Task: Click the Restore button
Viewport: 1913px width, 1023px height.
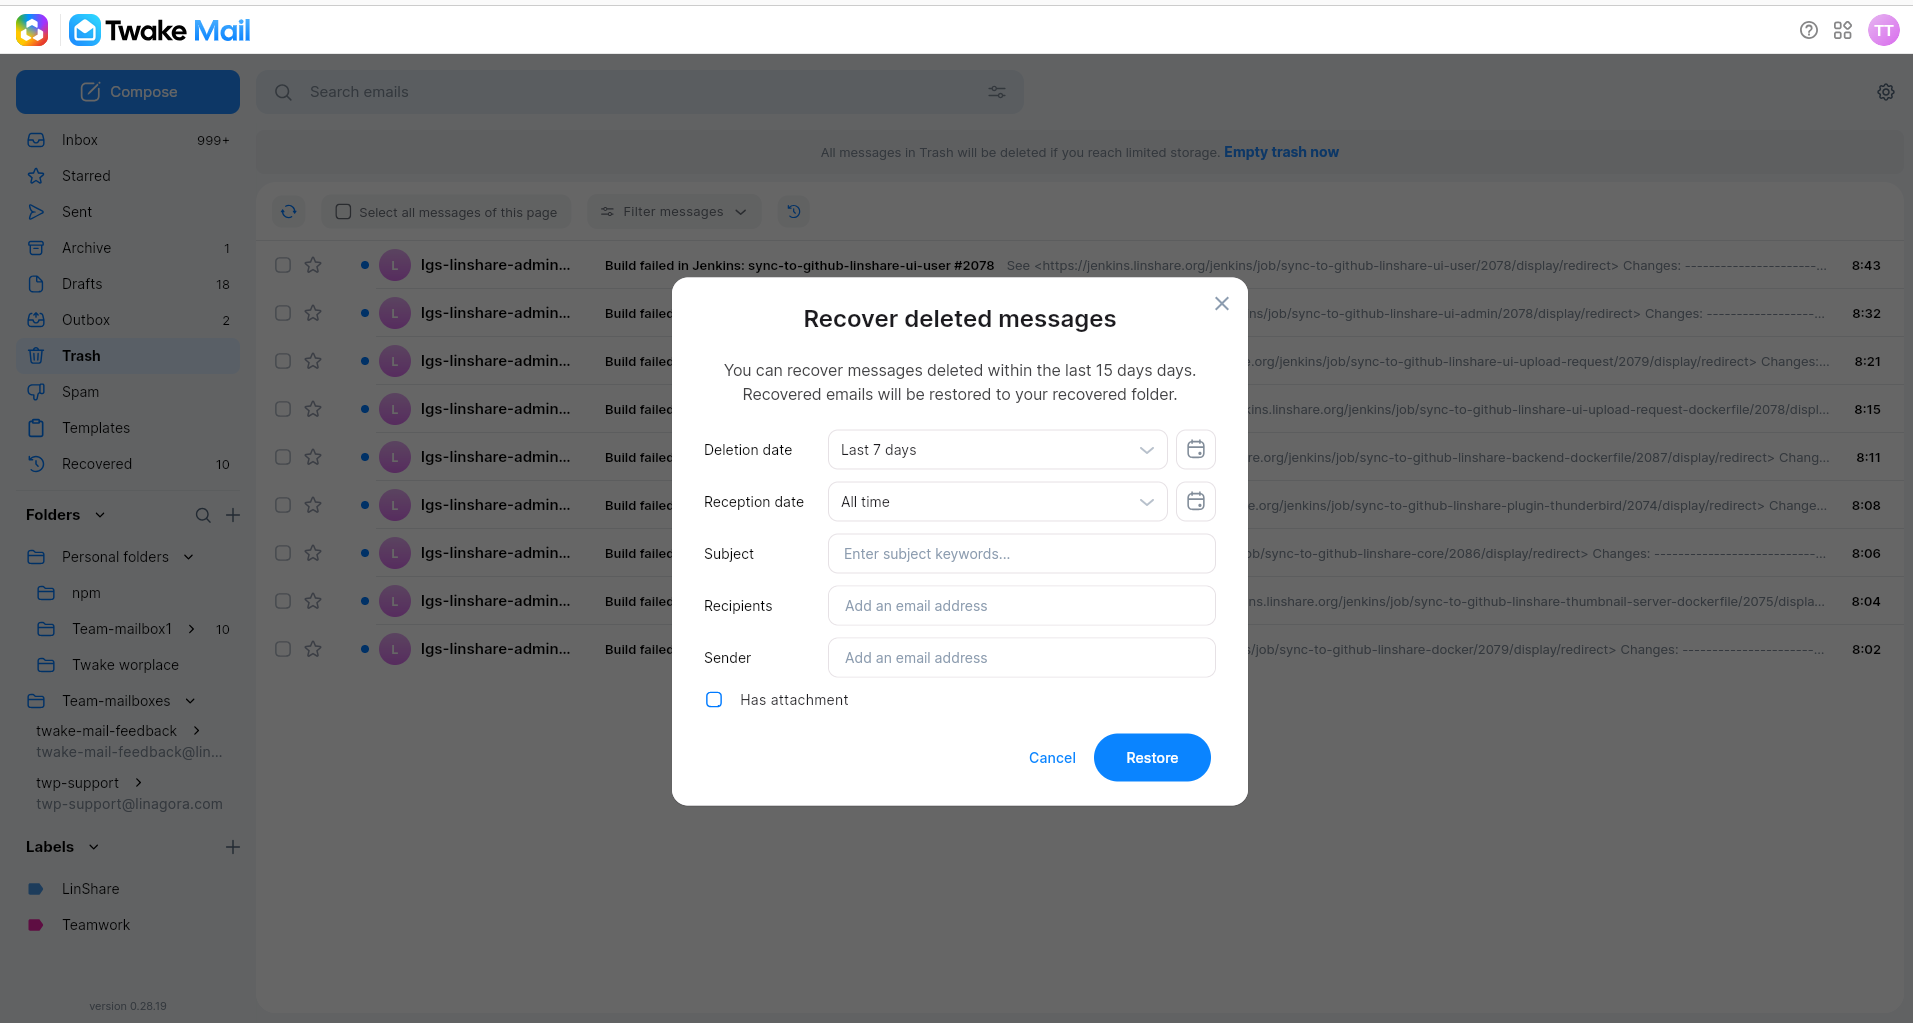Action: [1152, 758]
